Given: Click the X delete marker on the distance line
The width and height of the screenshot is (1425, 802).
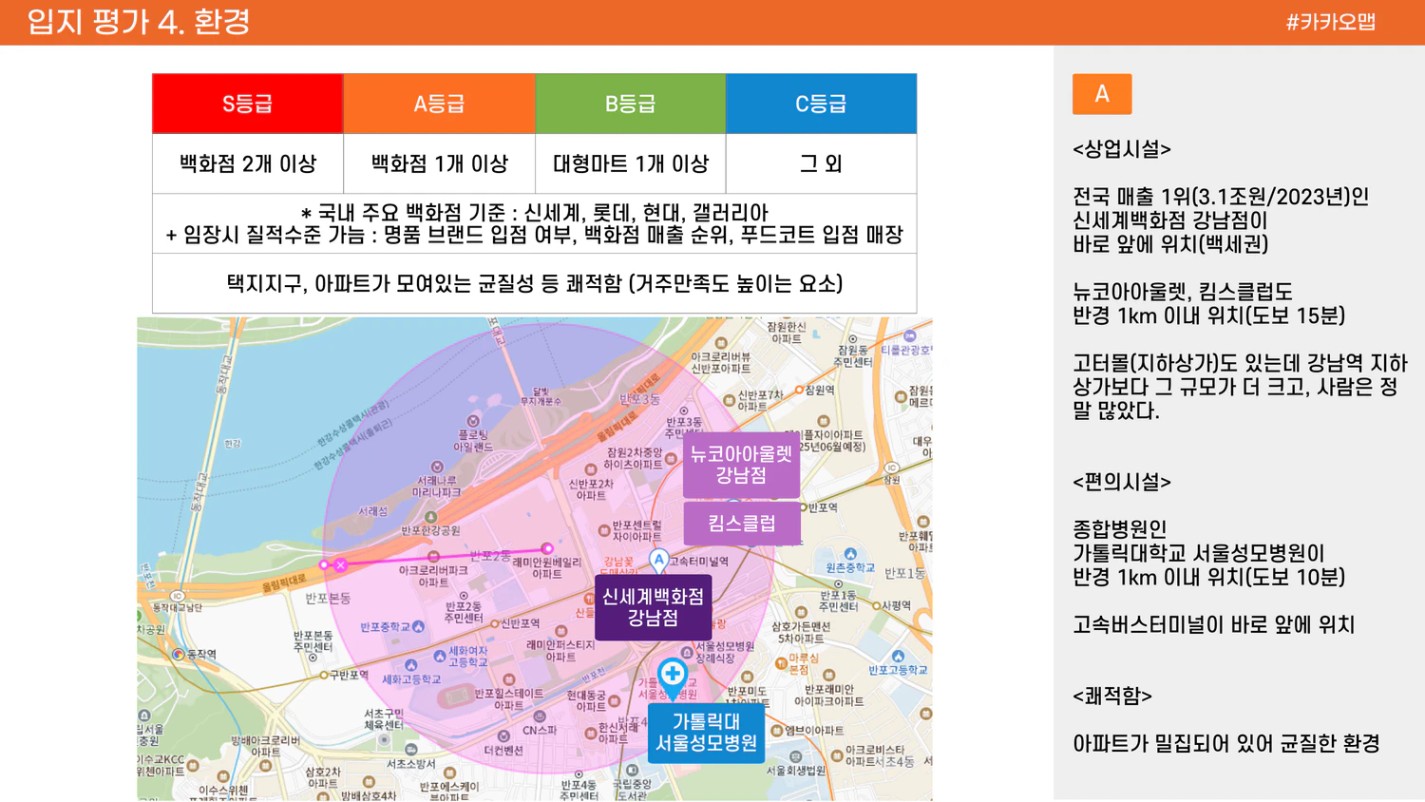Looking at the screenshot, I should [340, 565].
